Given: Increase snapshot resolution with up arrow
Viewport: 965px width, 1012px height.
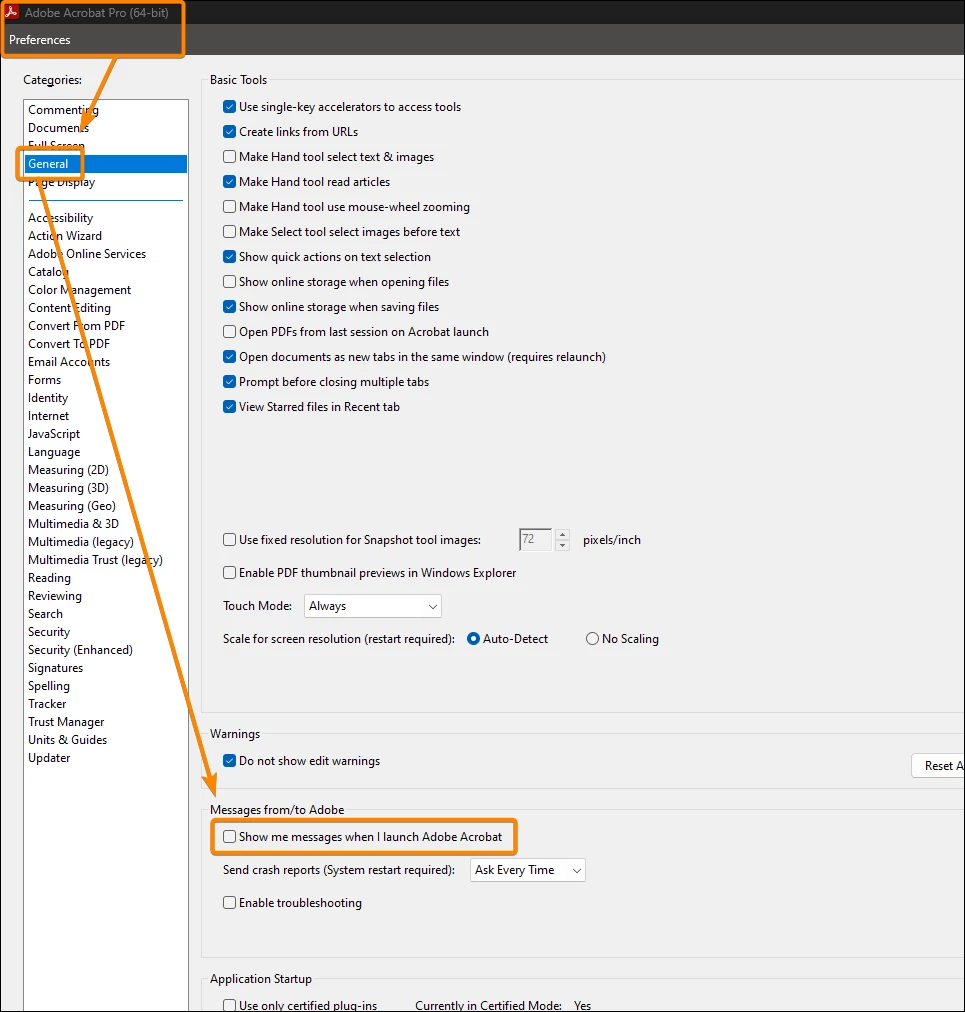Looking at the screenshot, I should pyautogui.click(x=562, y=534).
